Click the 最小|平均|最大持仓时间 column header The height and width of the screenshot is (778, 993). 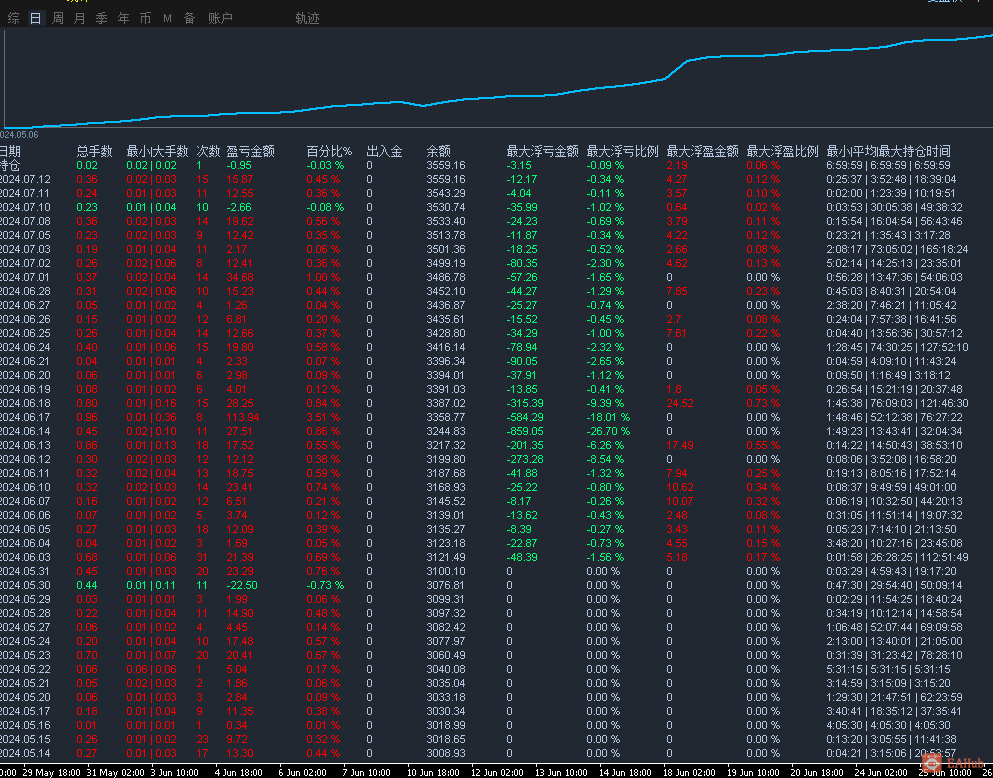889,151
